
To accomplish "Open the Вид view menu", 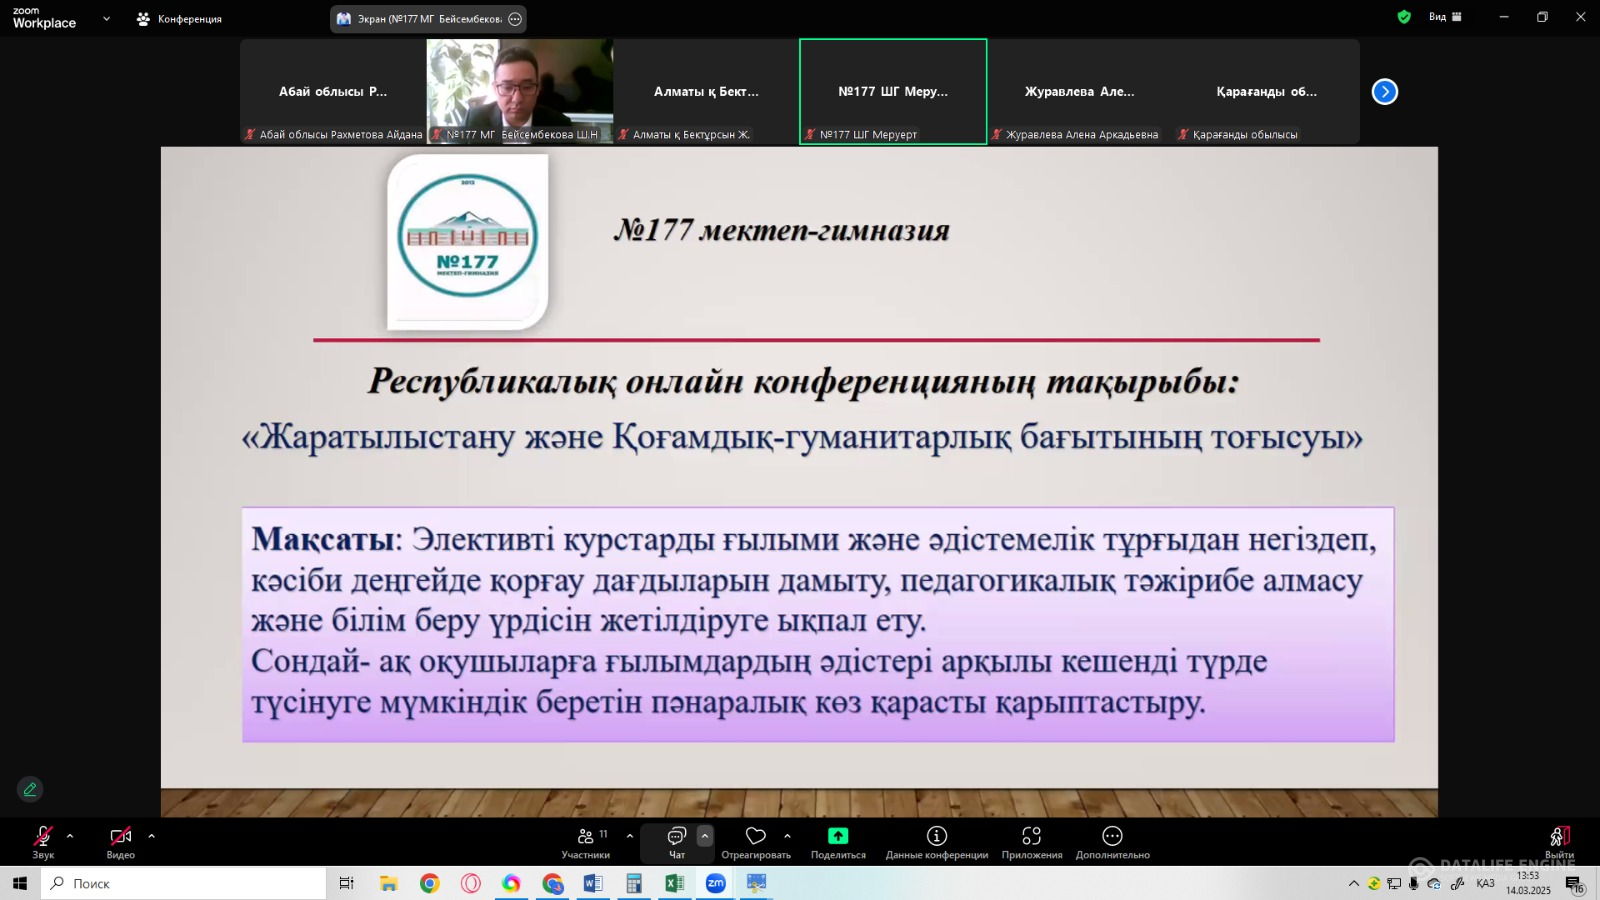I will point(1445,17).
